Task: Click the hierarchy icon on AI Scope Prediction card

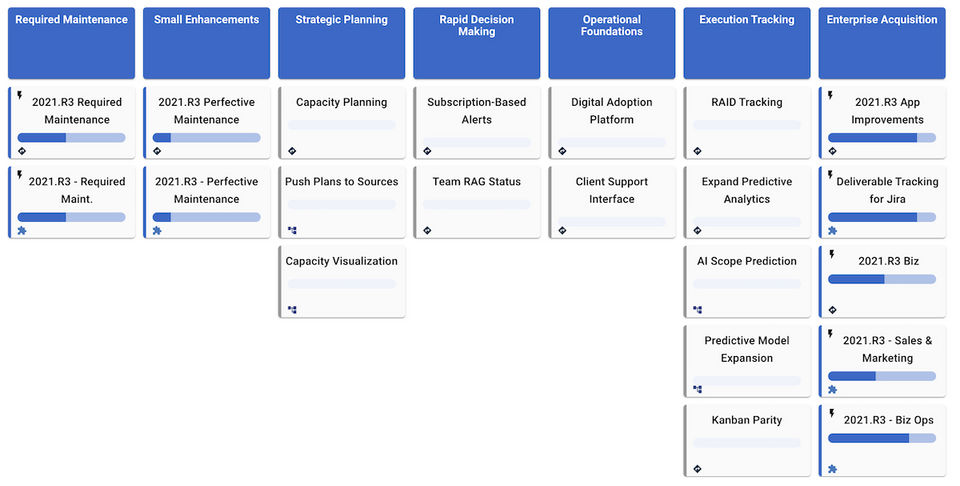Action: click(697, 310)
